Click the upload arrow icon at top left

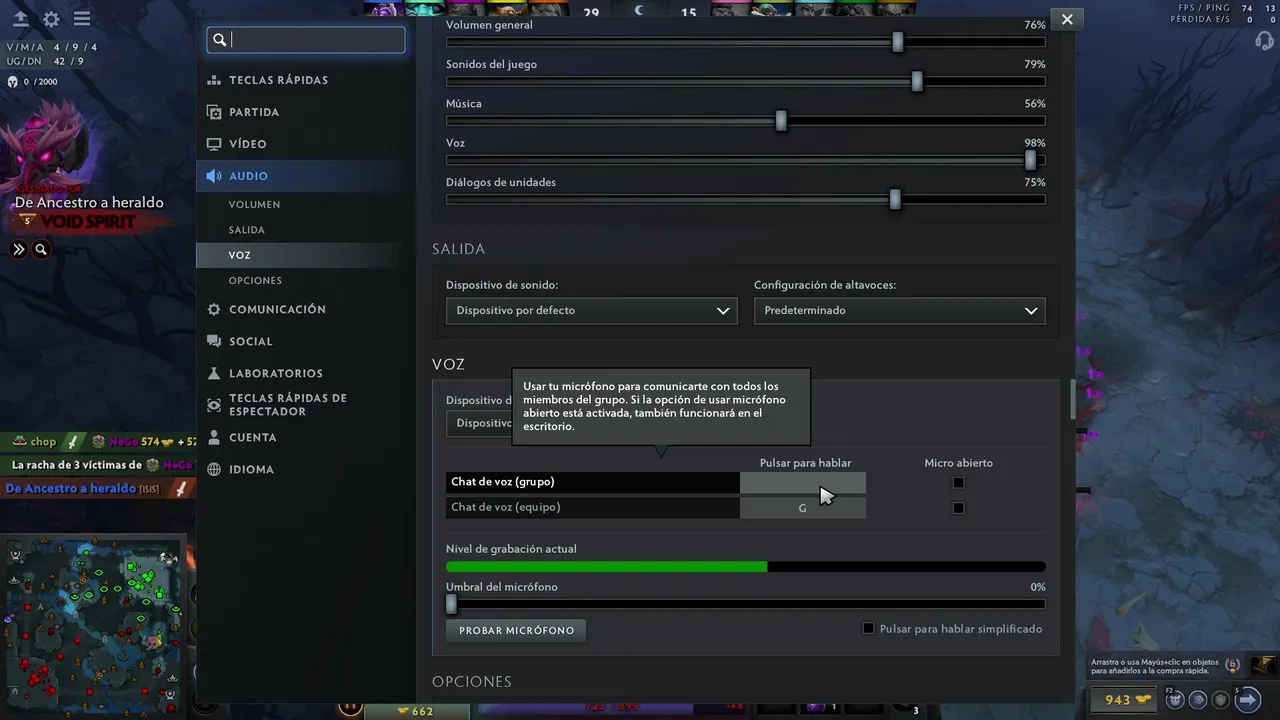point(20,19)
